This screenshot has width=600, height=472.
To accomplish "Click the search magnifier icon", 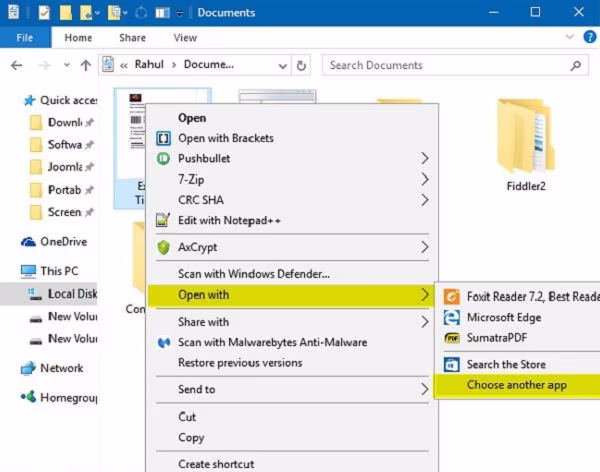I will (576, 66).
